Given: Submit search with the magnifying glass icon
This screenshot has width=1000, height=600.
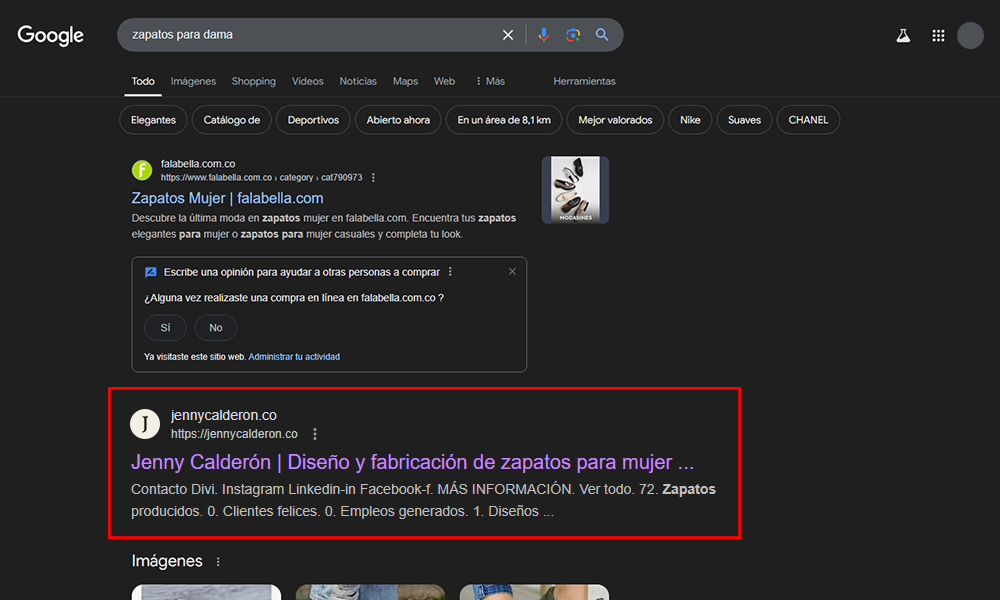Looking at the screenshot, I should click(x=602, y=35).
